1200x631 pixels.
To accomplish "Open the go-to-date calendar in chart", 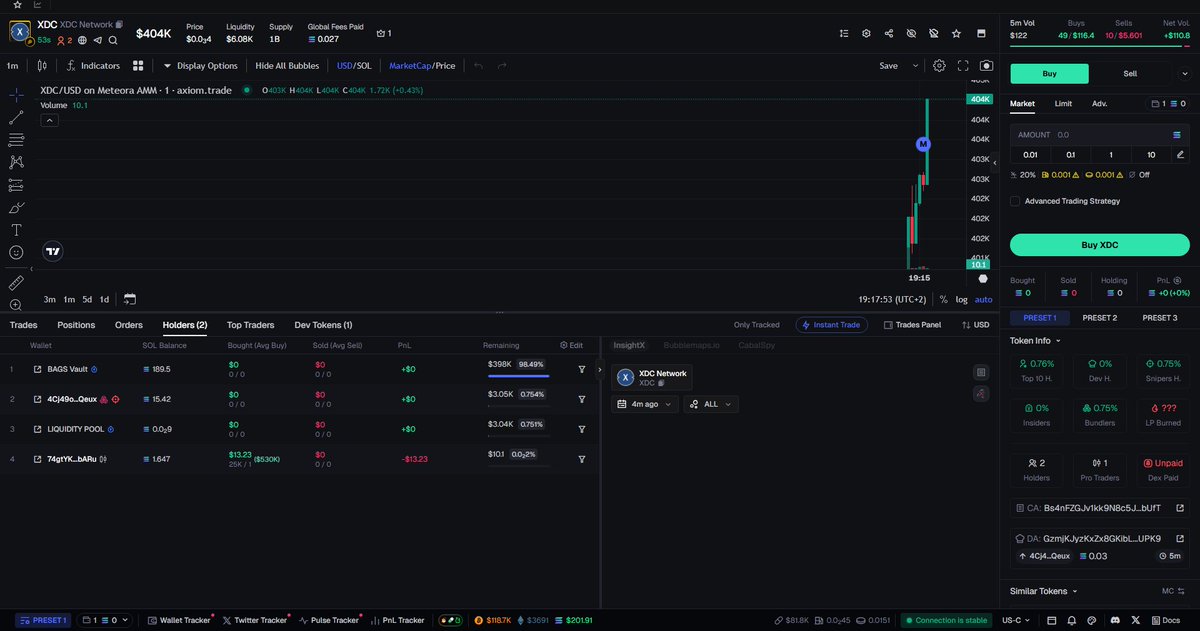I will pos(129,299).
